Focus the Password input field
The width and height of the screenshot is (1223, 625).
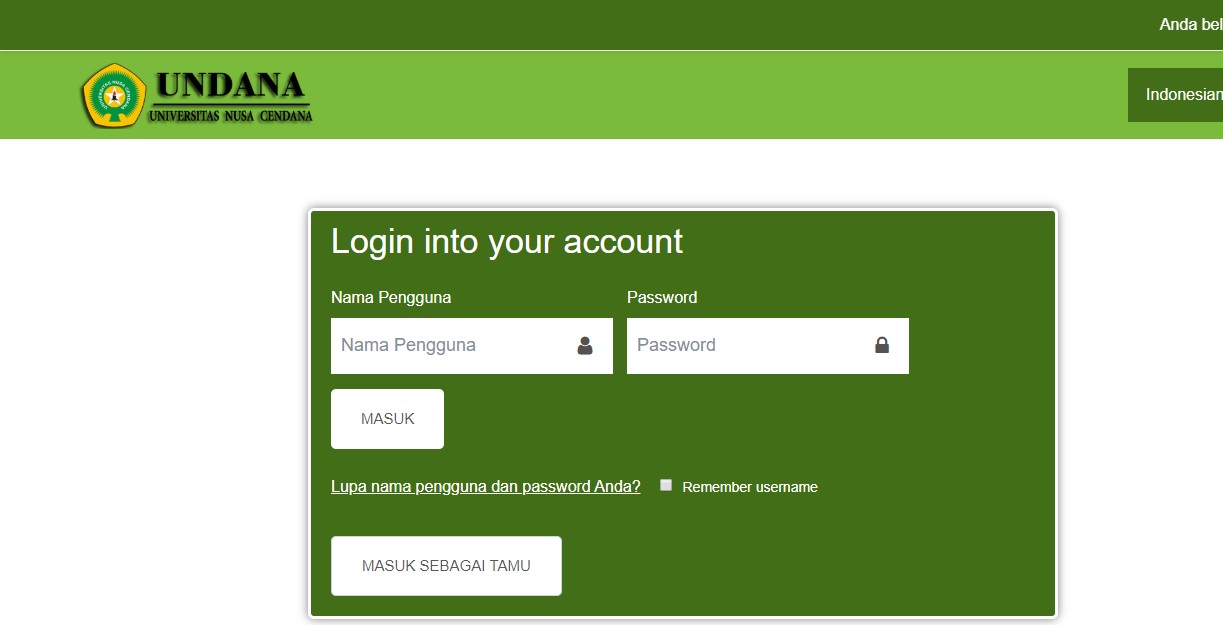[768, 346]
